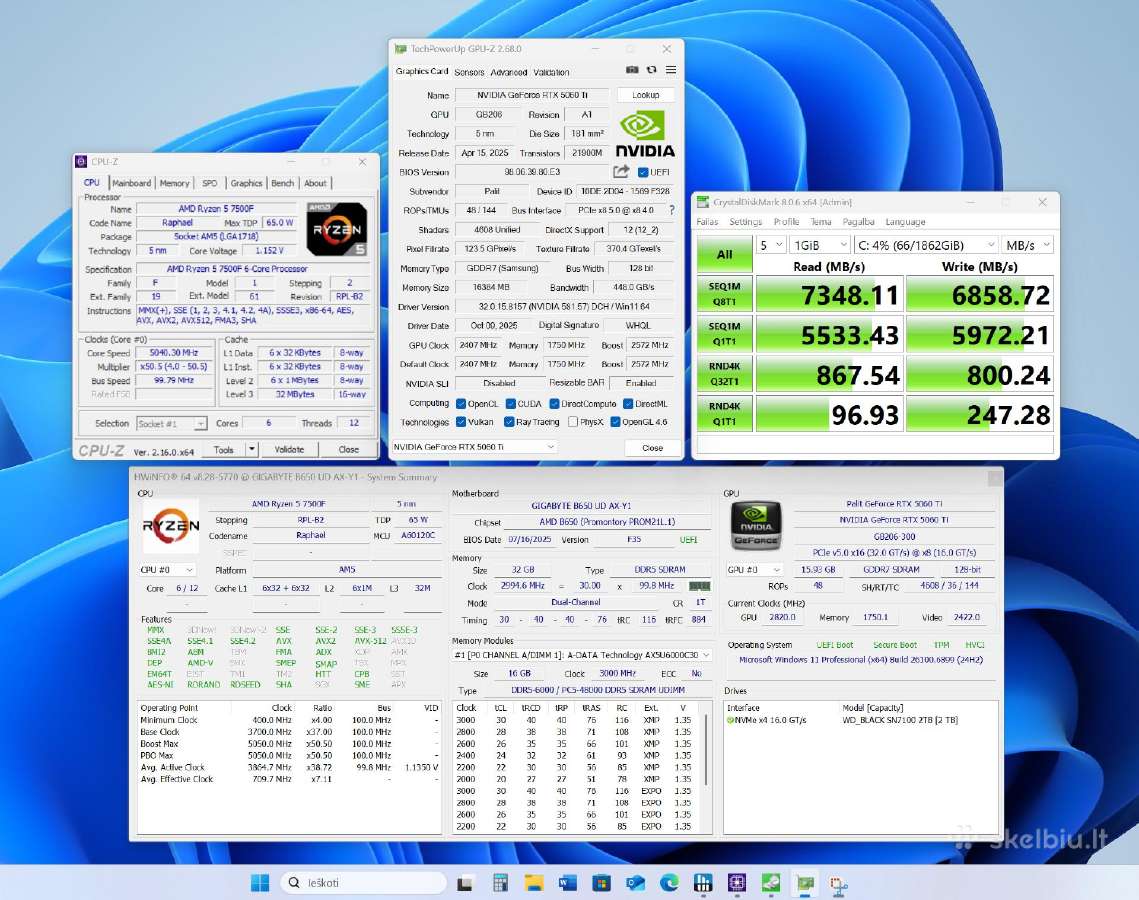The image size is (1139, 900).
Task: Switch to HWiNFO via its taskbar icon
Action: coord(702,883)
